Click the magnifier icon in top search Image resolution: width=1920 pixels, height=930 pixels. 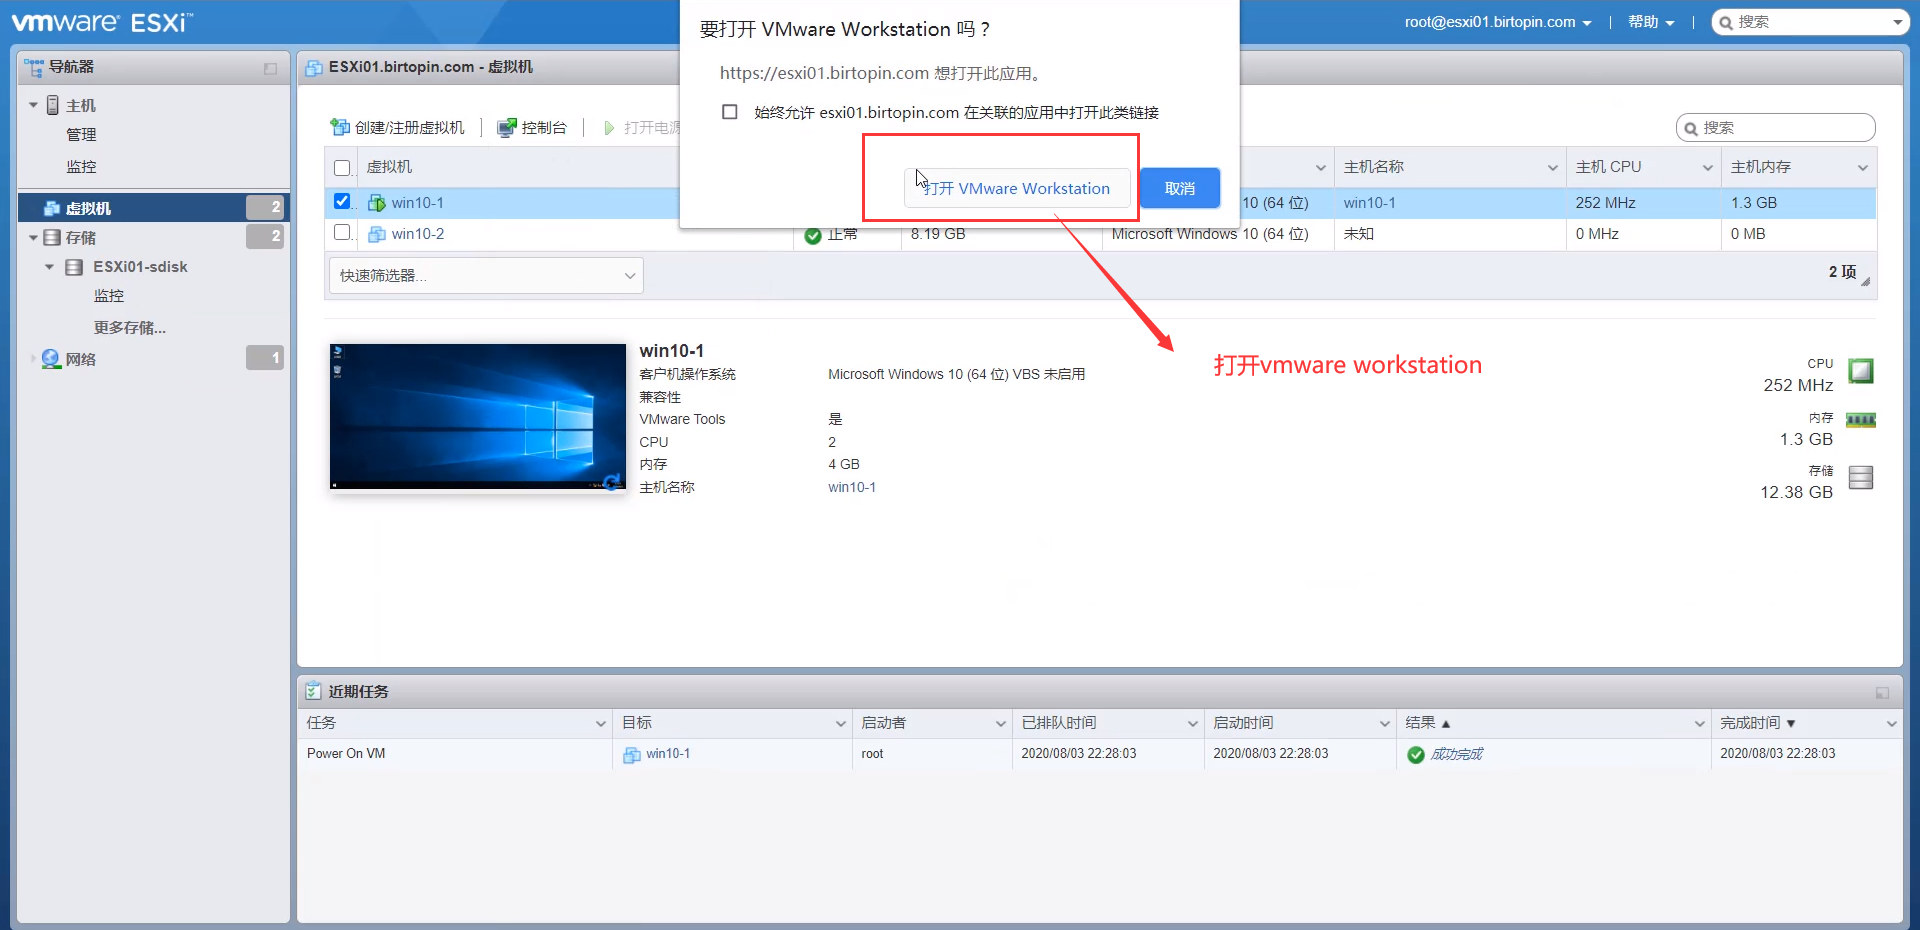[x=1726, y=22]
